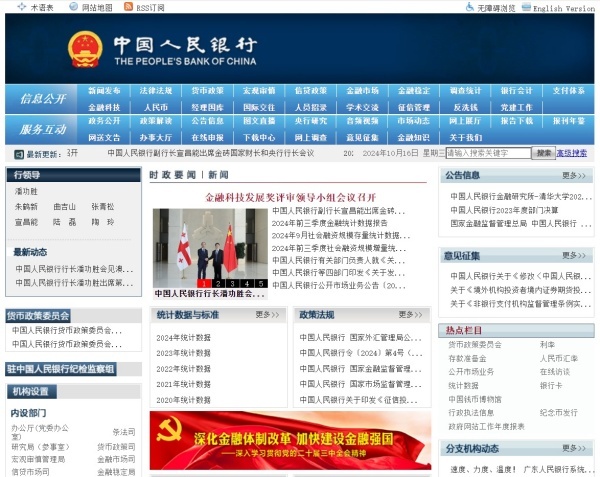Select slide number 3 in carousel
Image resolution: width=600 pixels, height=477 pixels.
(x=233, y=283)
